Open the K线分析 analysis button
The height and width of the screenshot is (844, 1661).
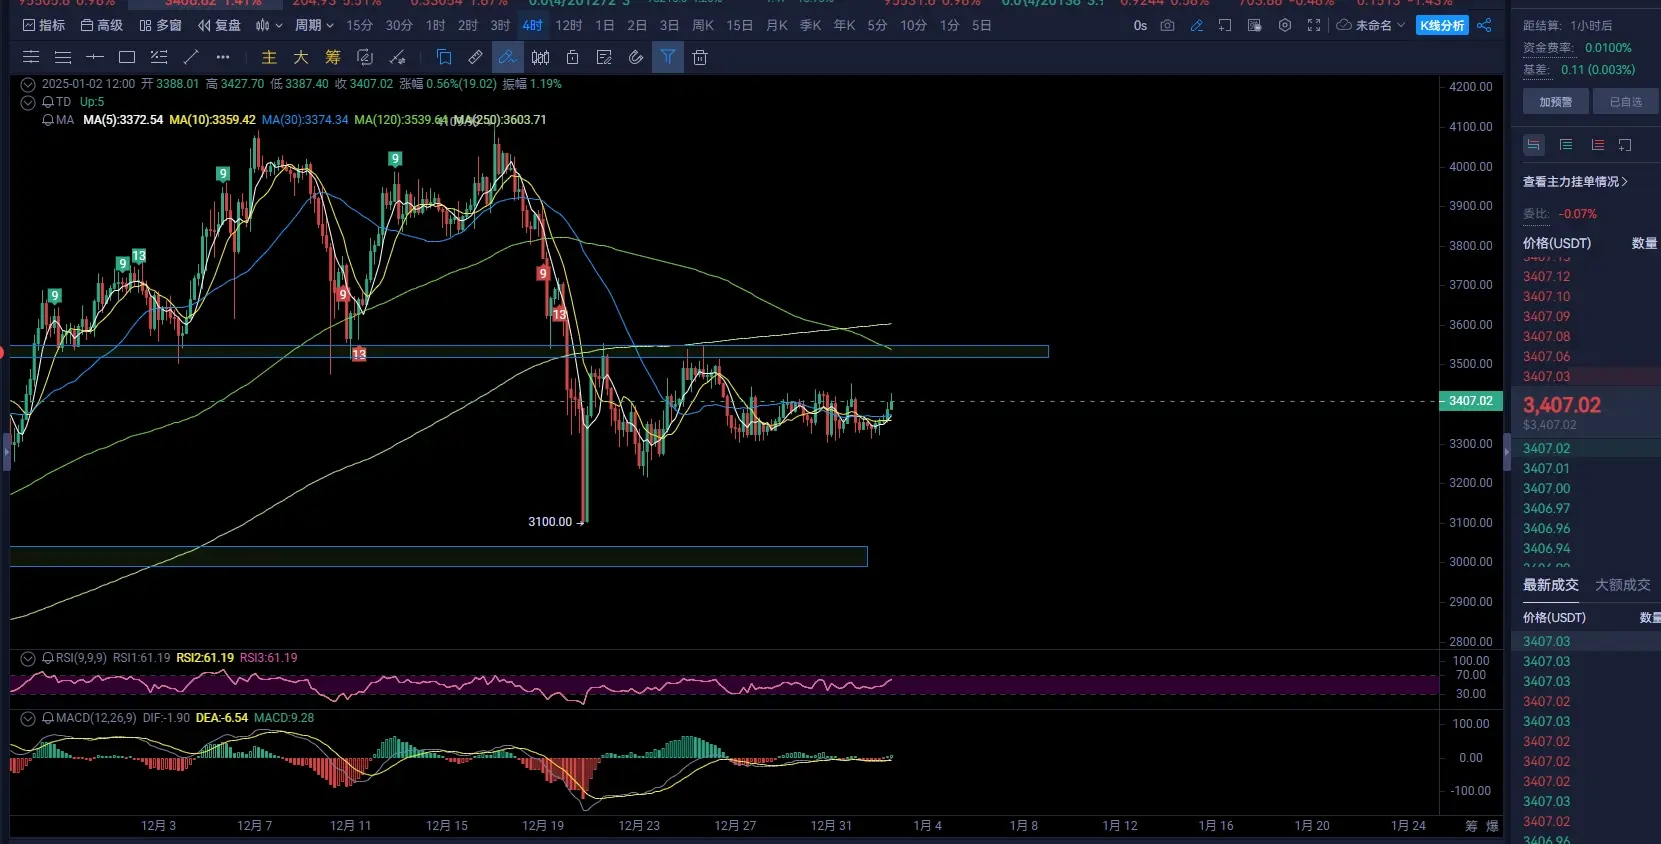pyautogui.click(x=1442, y=25)
